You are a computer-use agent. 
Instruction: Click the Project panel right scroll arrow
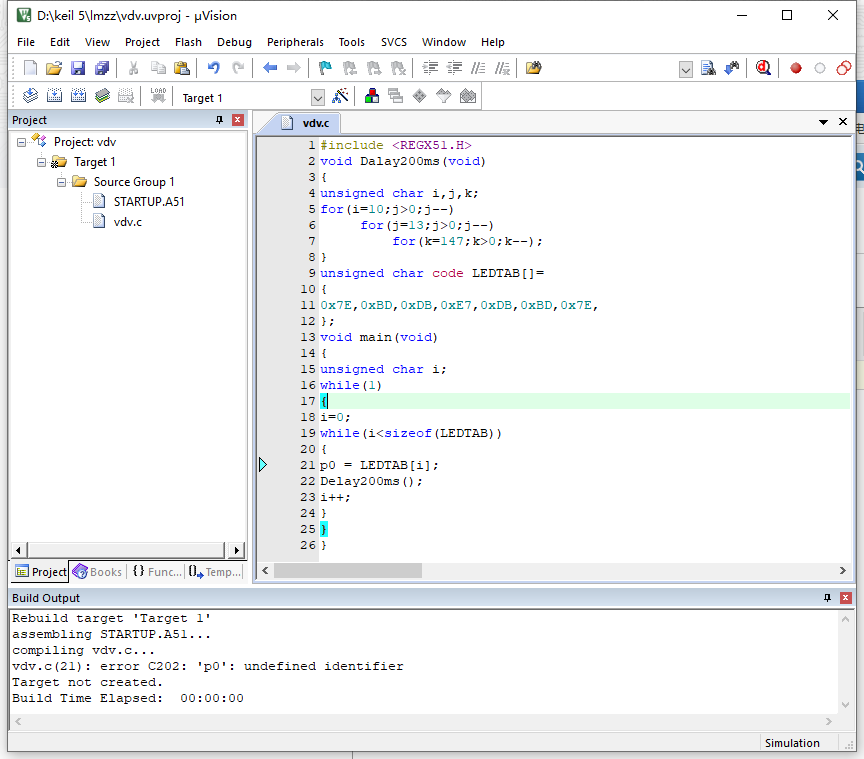[x=236, y=550]
